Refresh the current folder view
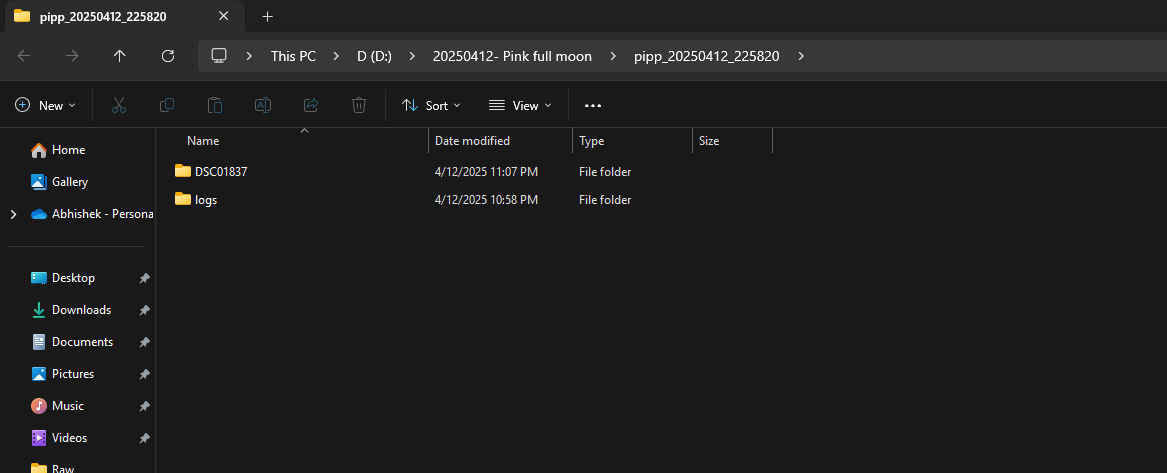This screenshot has height=473, width=1167. pos(168,56)
